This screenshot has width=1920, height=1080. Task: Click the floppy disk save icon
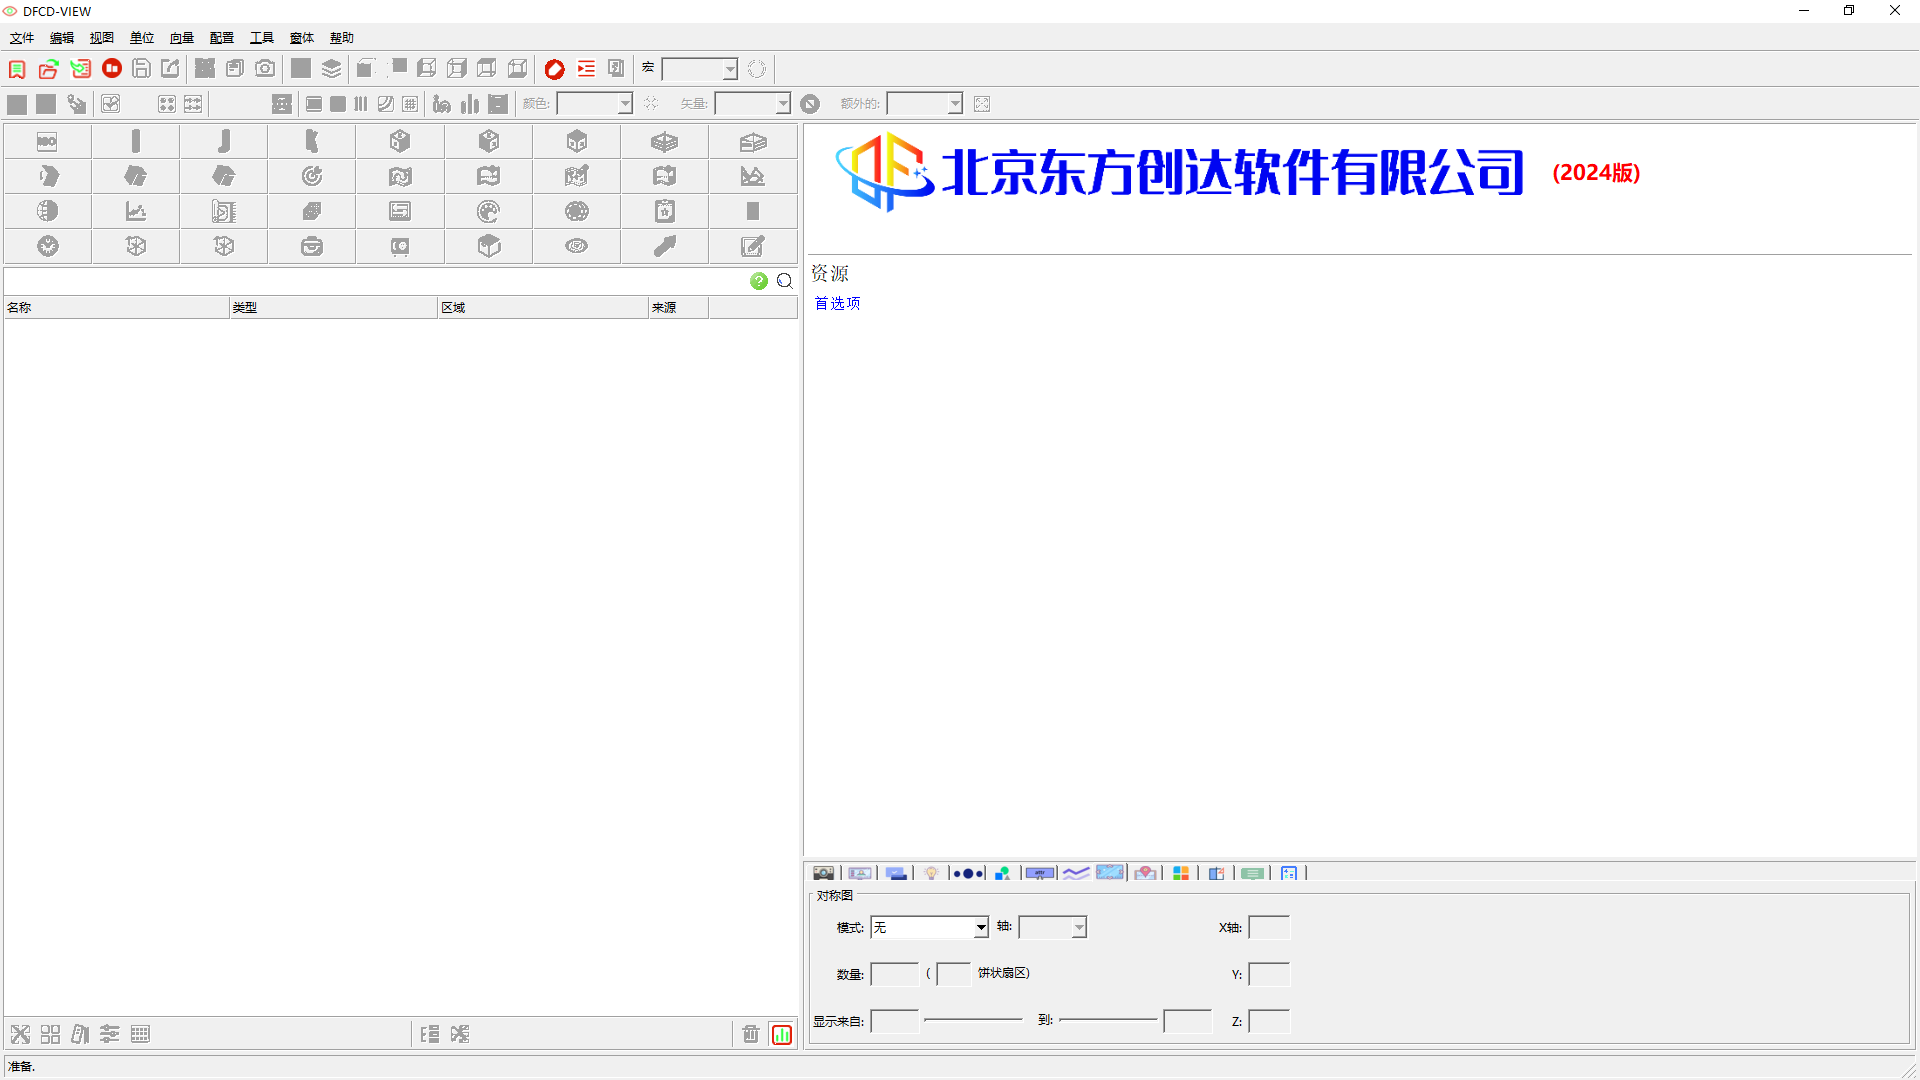(142, 68)
